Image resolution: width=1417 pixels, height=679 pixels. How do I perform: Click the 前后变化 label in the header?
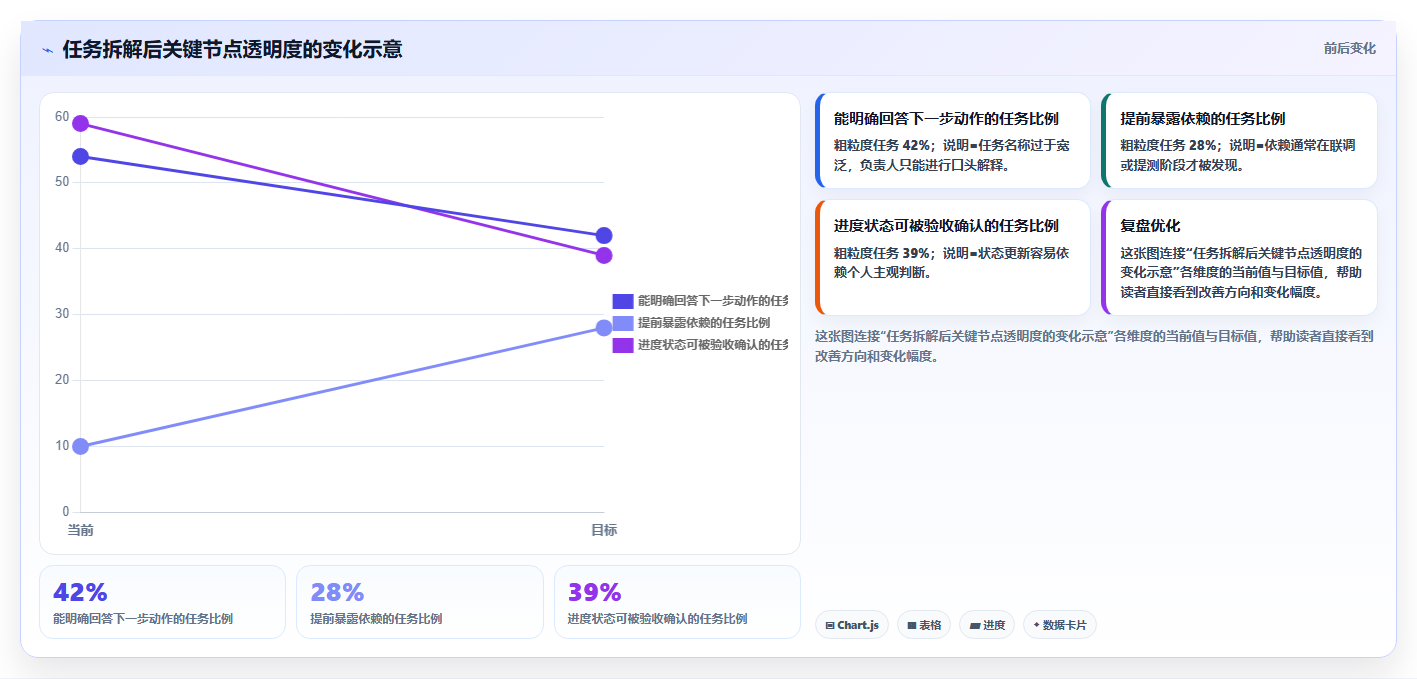(x=1349, y=48)
